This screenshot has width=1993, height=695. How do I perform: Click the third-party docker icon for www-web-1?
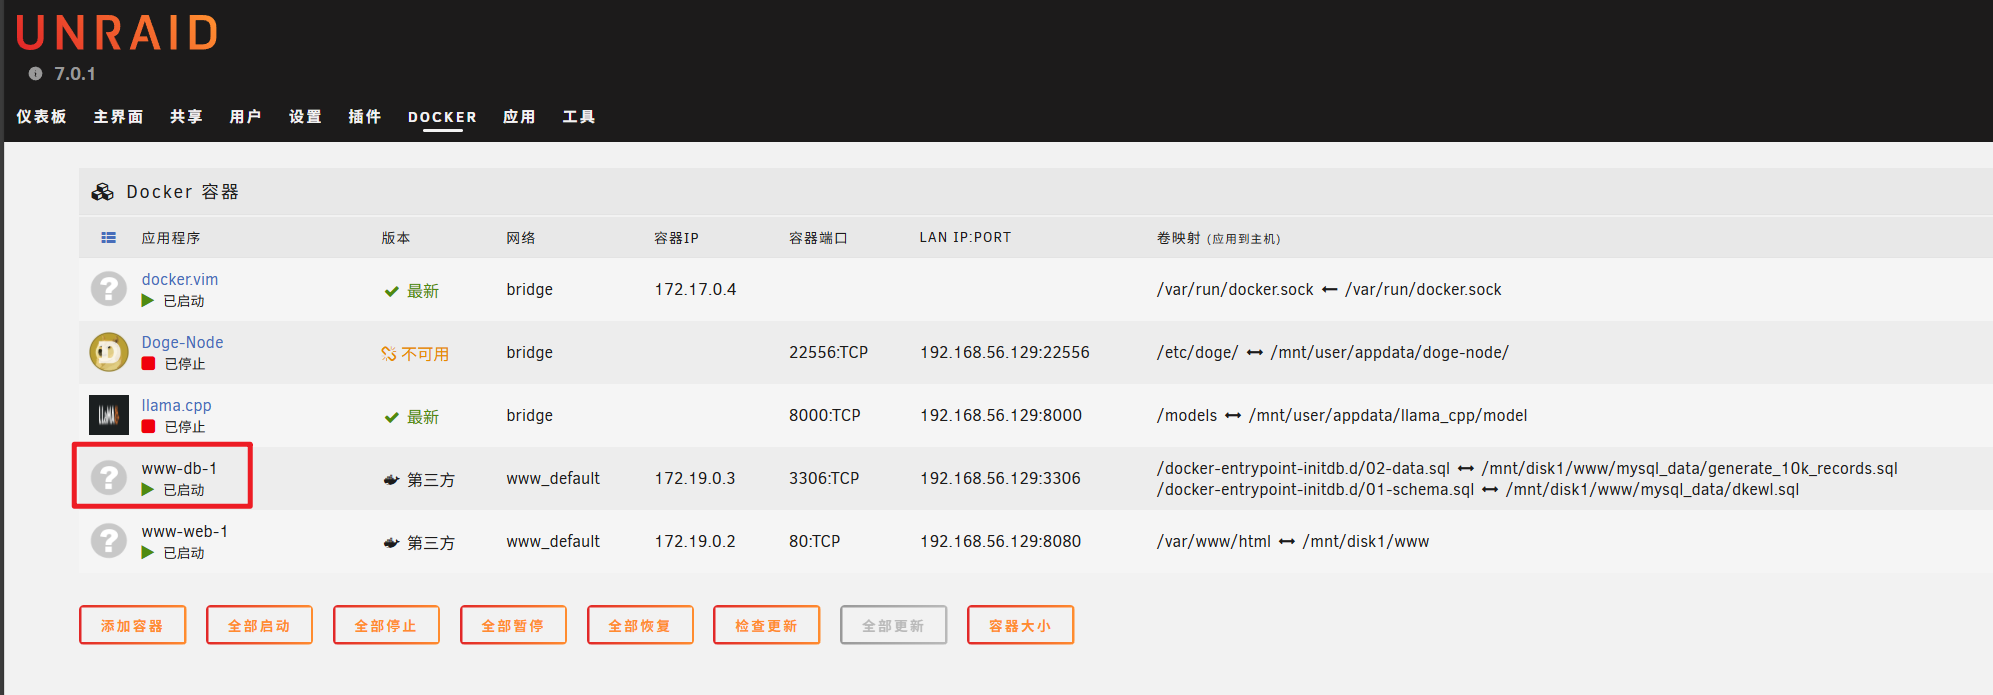coord(391,543)
